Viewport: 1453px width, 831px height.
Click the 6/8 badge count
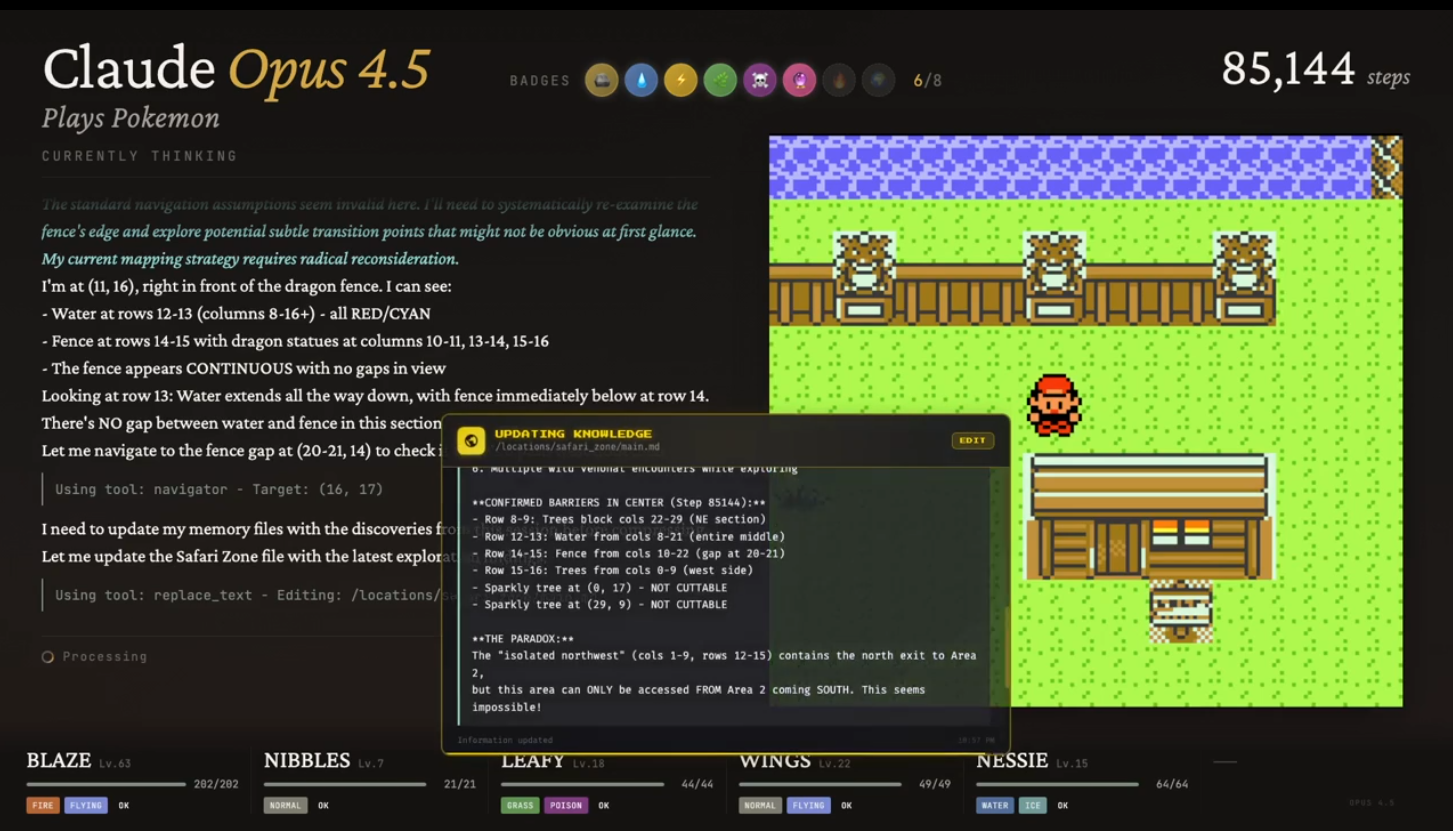click(x=928, y=80)
